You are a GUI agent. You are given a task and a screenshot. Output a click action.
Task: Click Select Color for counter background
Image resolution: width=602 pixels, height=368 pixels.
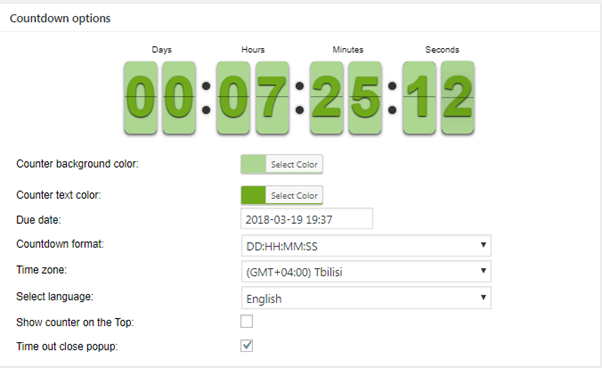294,164
